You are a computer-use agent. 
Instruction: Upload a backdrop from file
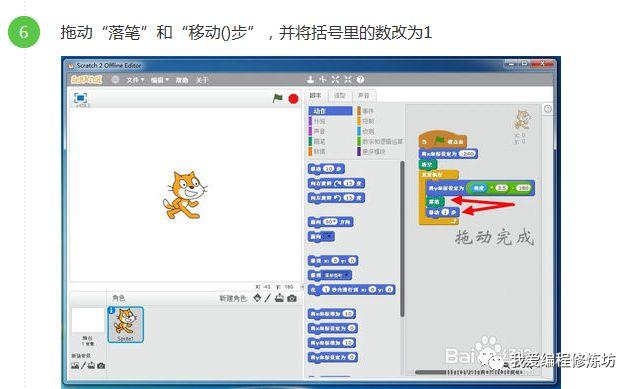(x=92, y=365)
